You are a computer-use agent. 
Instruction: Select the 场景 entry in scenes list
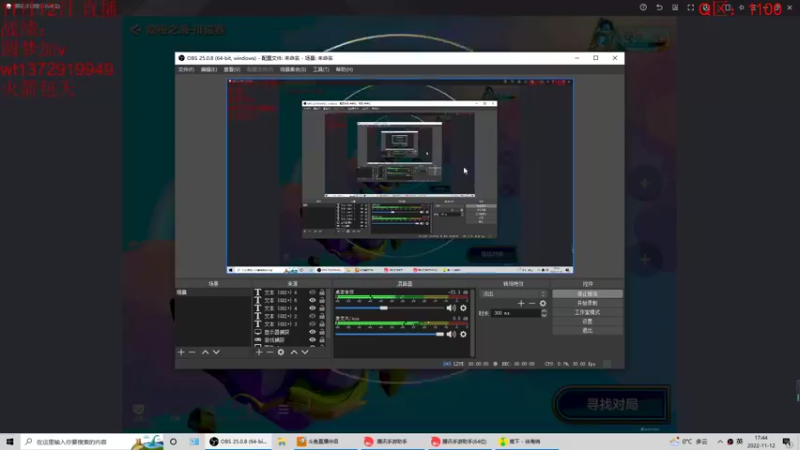[x=213, y=292]
